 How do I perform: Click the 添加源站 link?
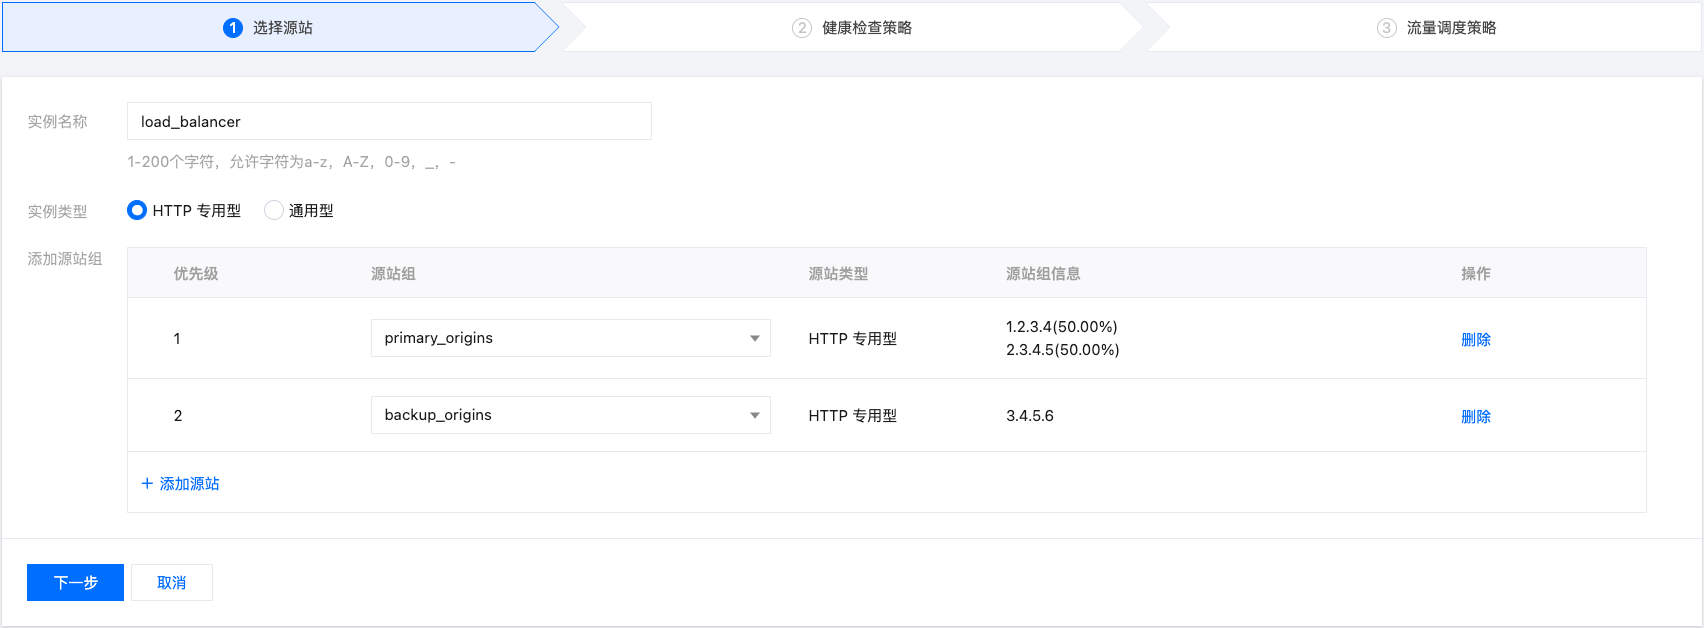coord(189,484)
